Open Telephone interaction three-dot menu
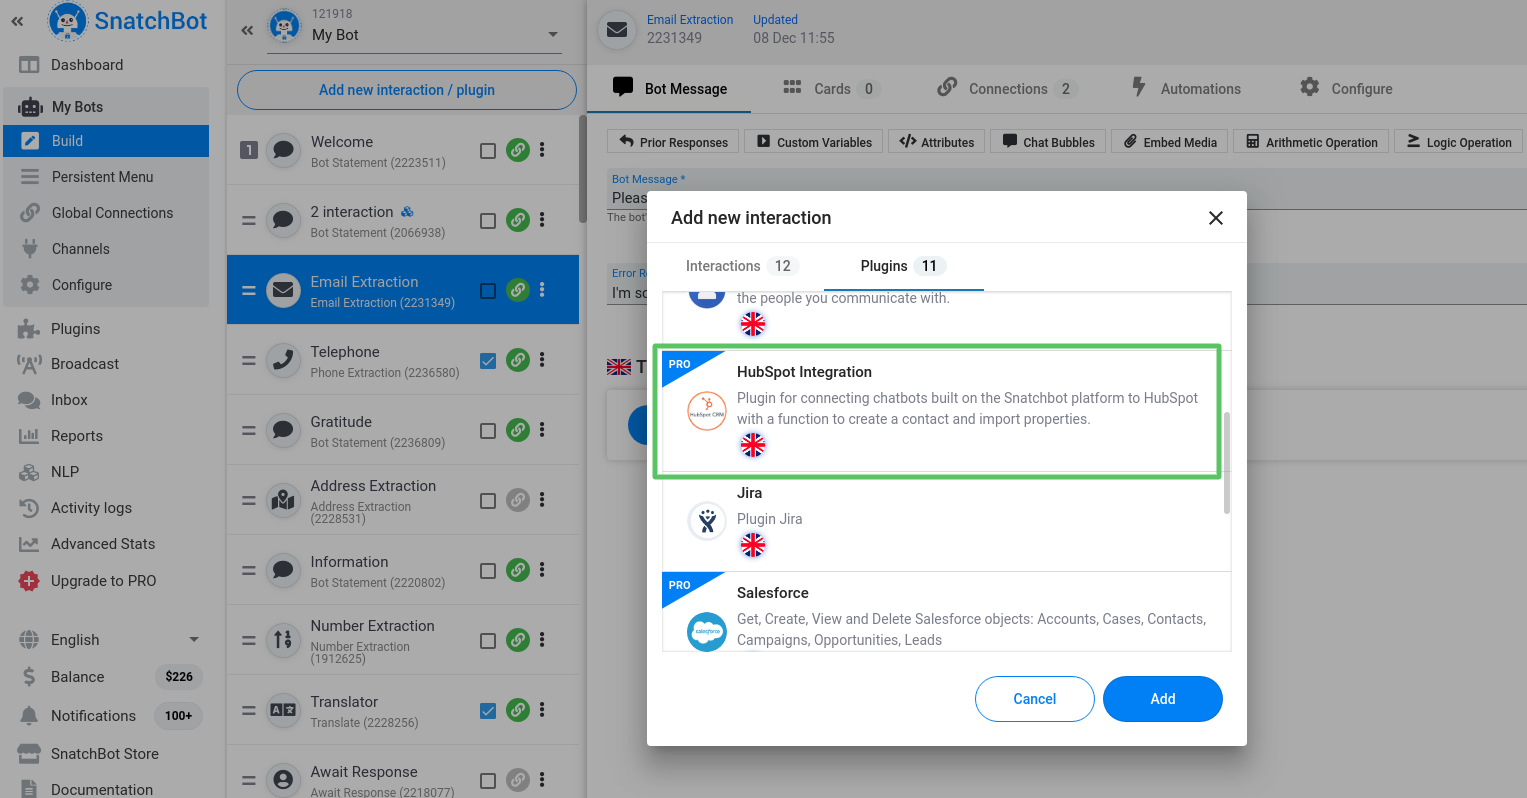The width and height of the screenshot is (1527, 798). tap(543, 360)
